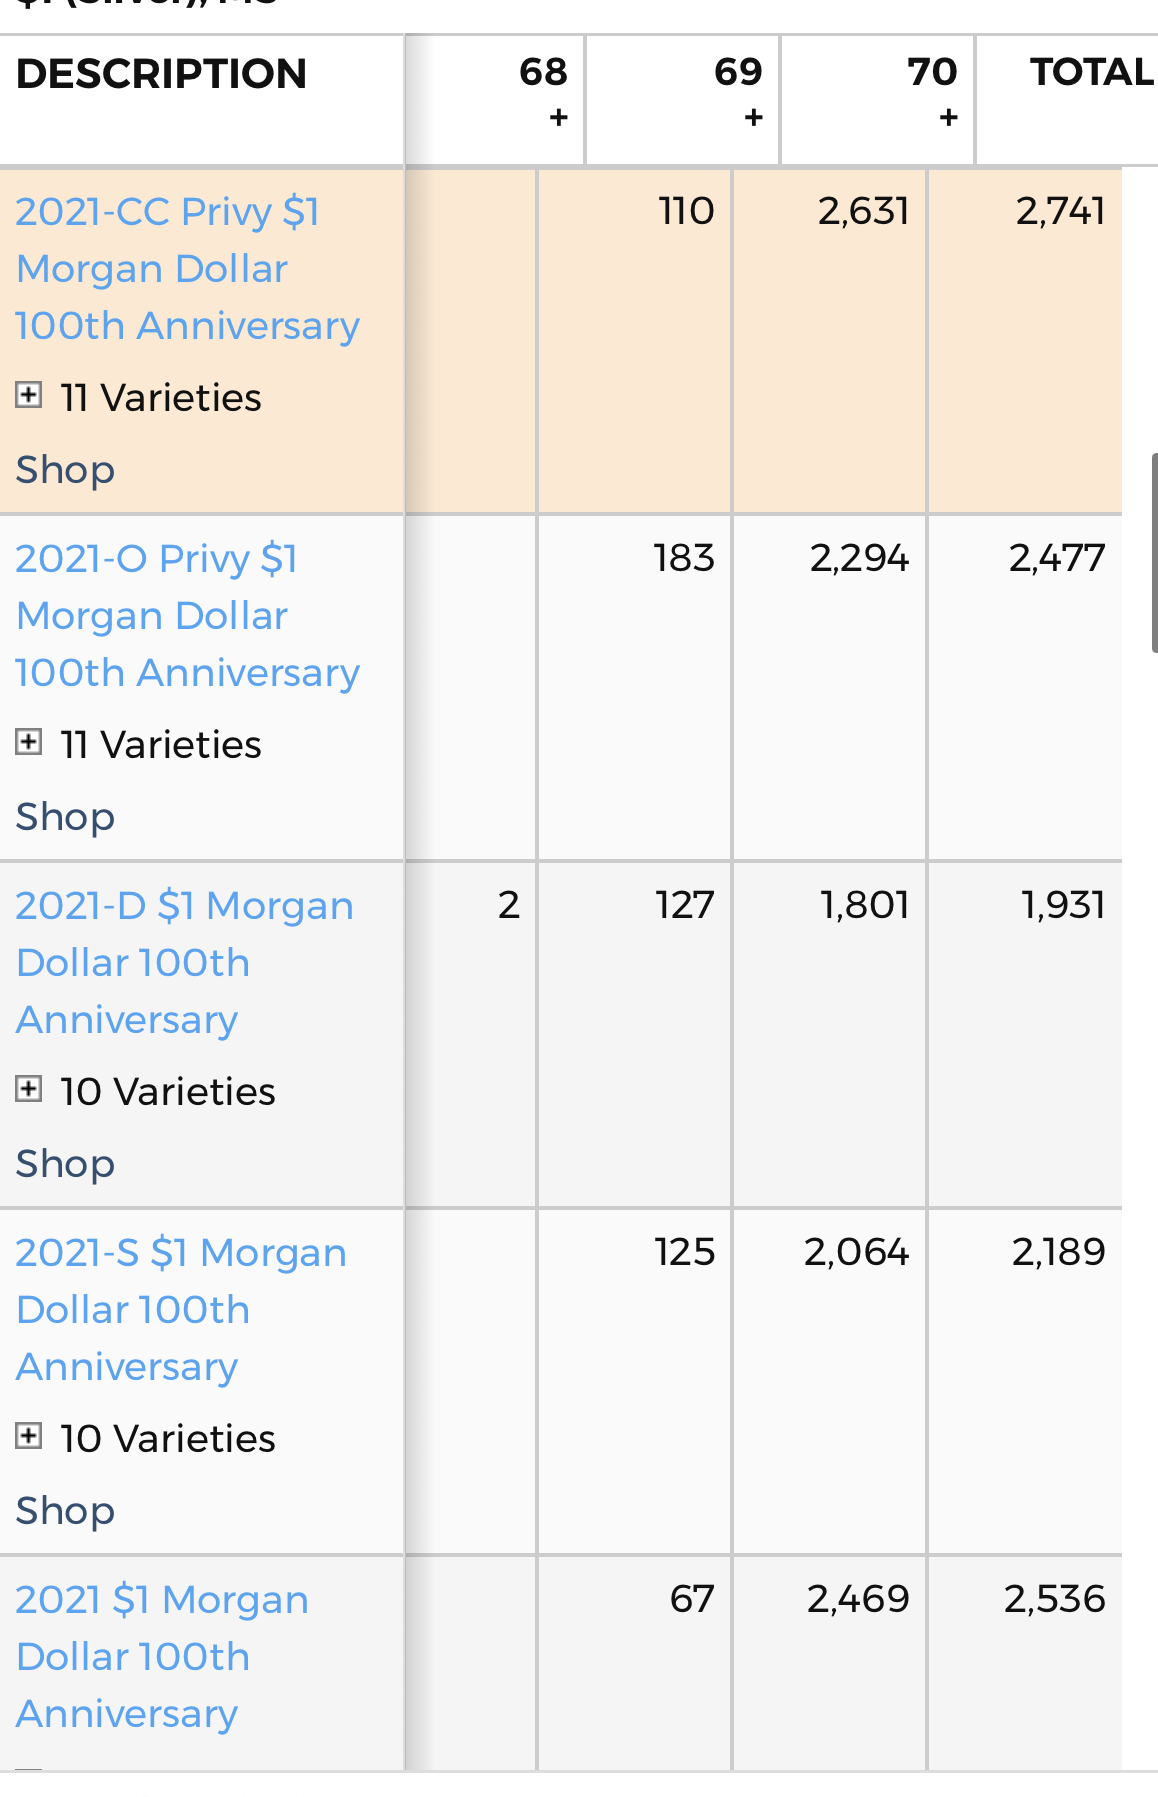
Task: Open 2021 $1 Morgan Dollar 100th Anniversary link
Action: pos(161,1656)
